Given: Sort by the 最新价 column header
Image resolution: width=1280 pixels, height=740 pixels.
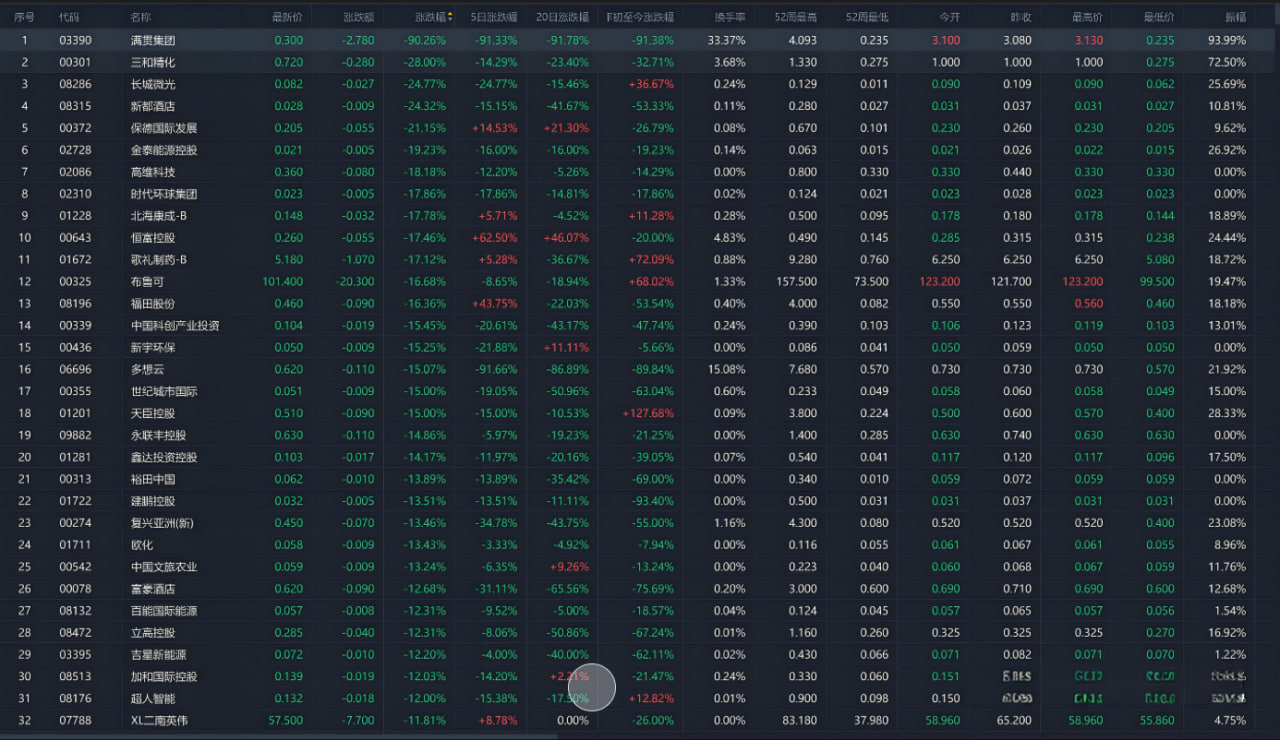Looking at the screenshot, I should coord(287,17).
